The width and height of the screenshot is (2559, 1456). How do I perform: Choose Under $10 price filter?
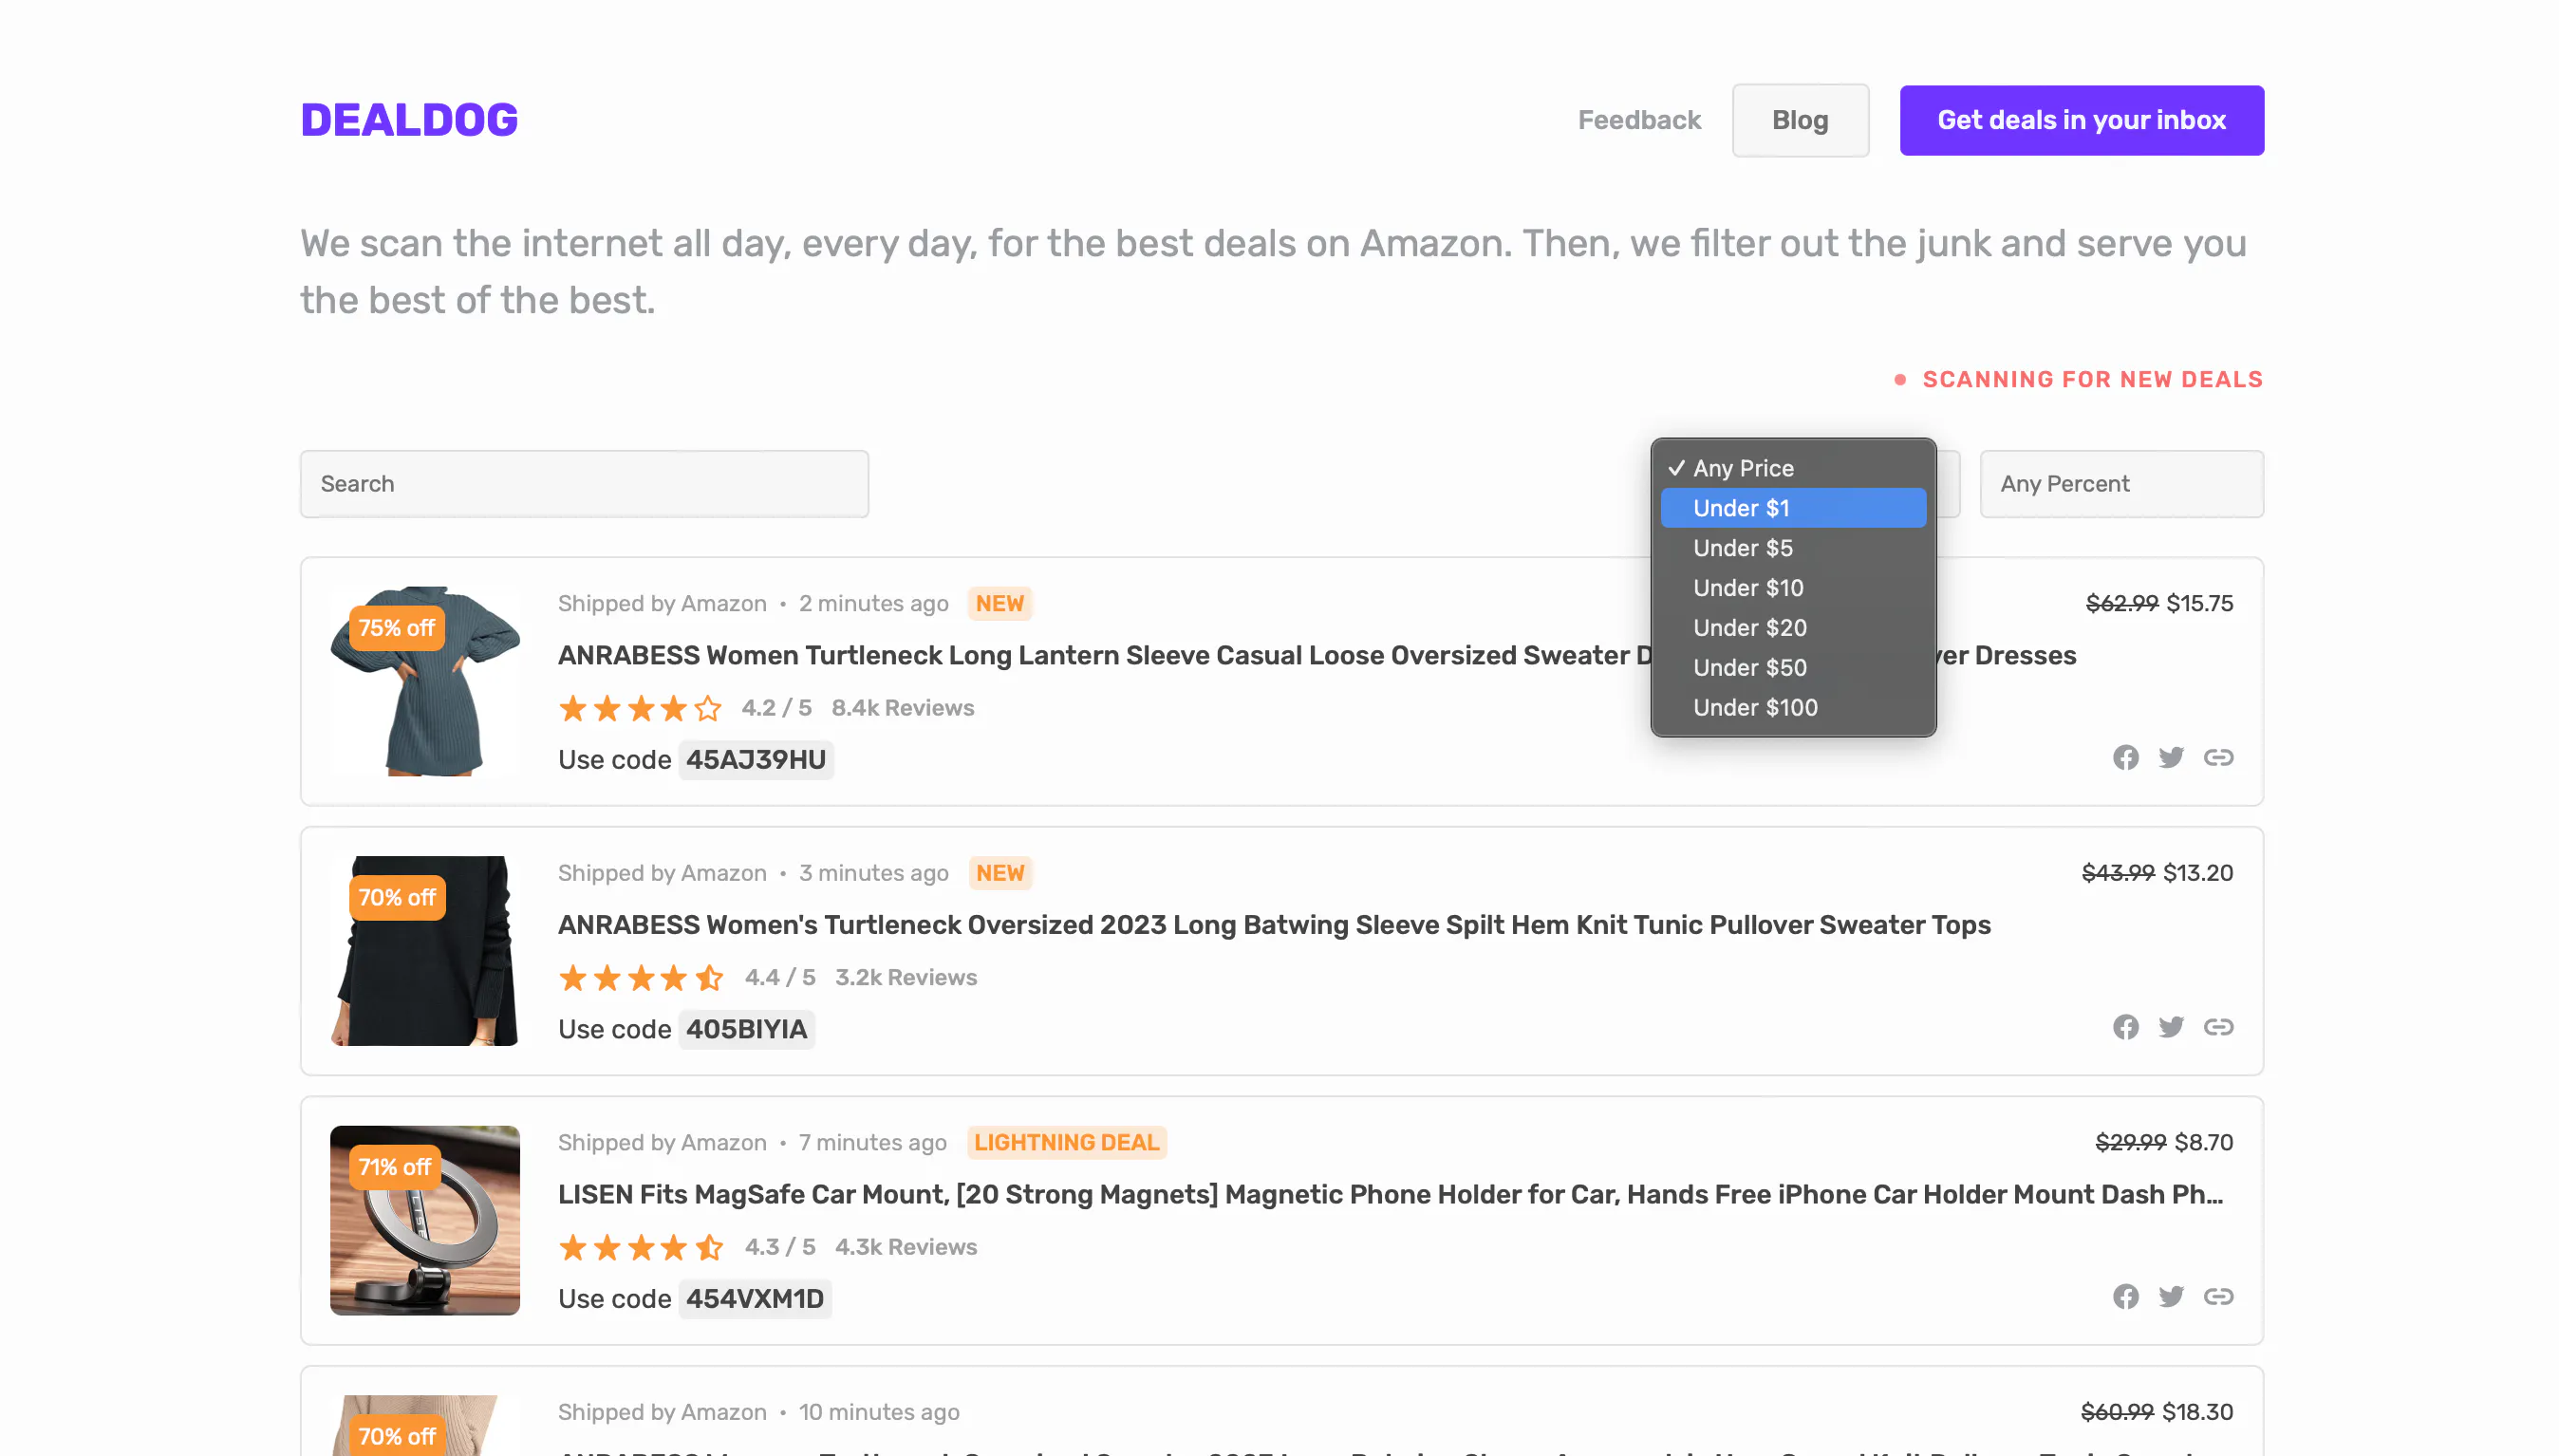[1793, 588]
